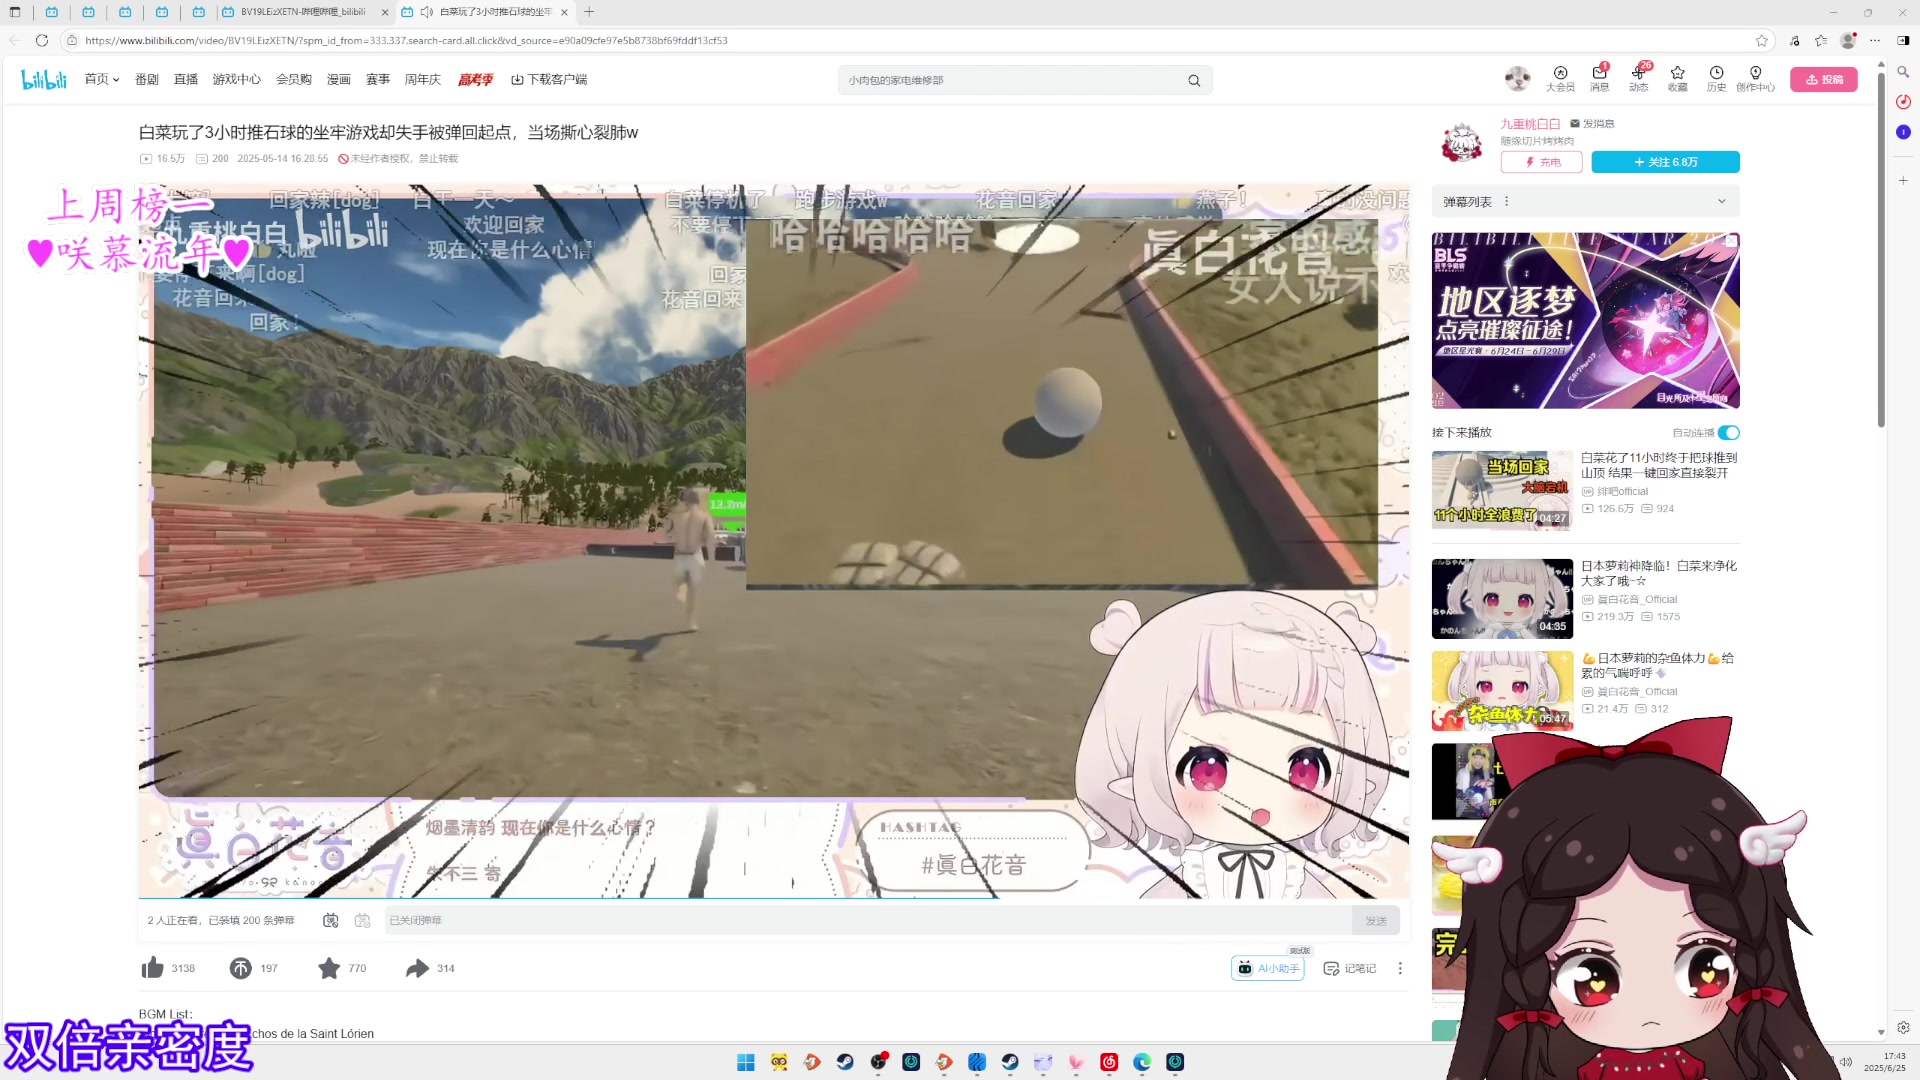1920x1080 pixels.
Task: Click the 充电 charge button
Action: click(x=1542, y=162)
